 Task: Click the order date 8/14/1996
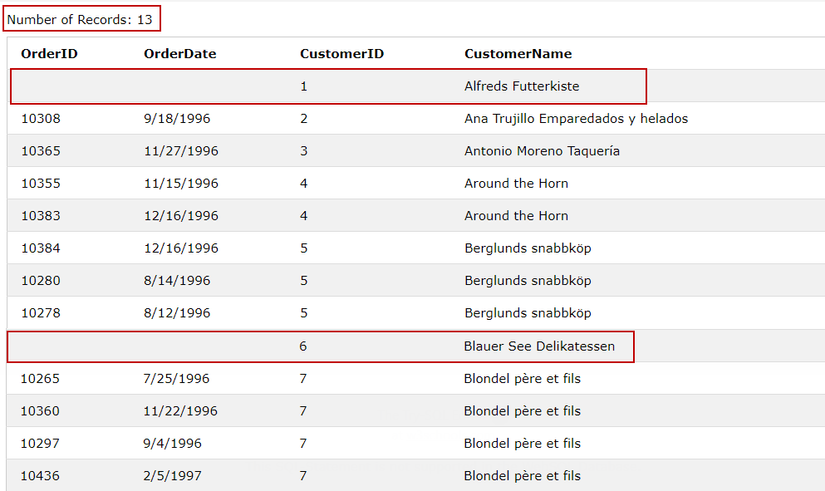177,281
